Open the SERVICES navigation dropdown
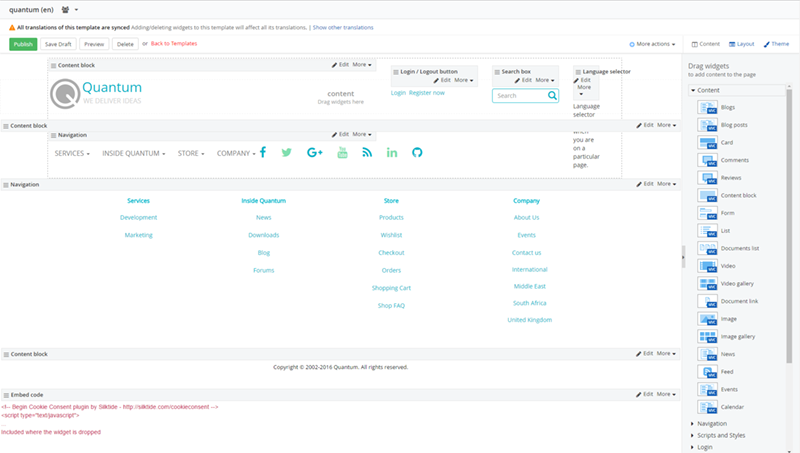The width and height of the screenshot is (800, 453). 72,153
